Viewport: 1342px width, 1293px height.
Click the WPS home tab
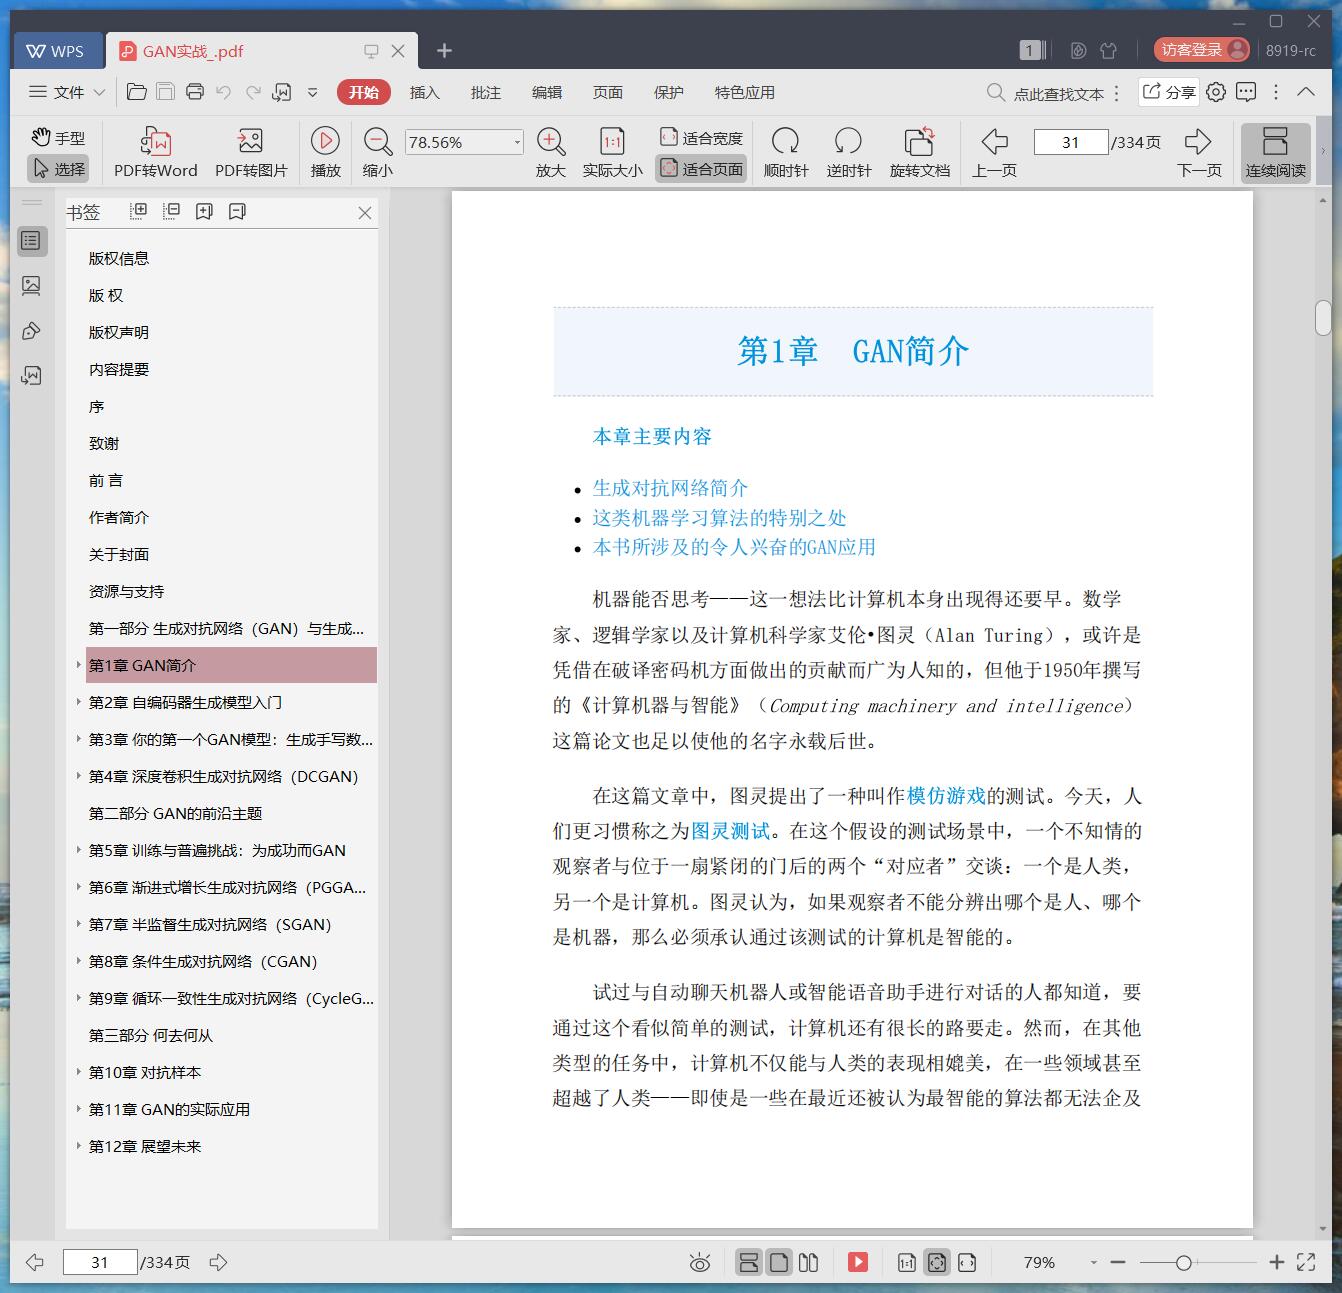56,51
